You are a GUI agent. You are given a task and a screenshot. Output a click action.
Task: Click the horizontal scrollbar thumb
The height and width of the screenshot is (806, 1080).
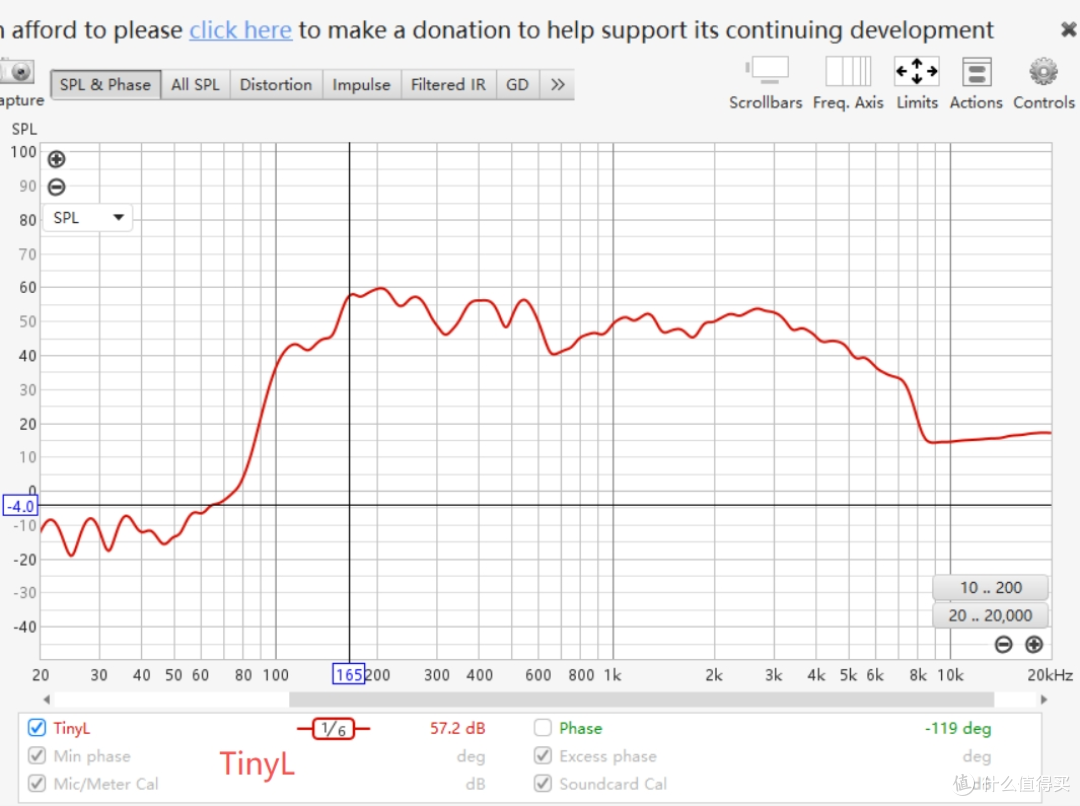(x=641, y=699)
